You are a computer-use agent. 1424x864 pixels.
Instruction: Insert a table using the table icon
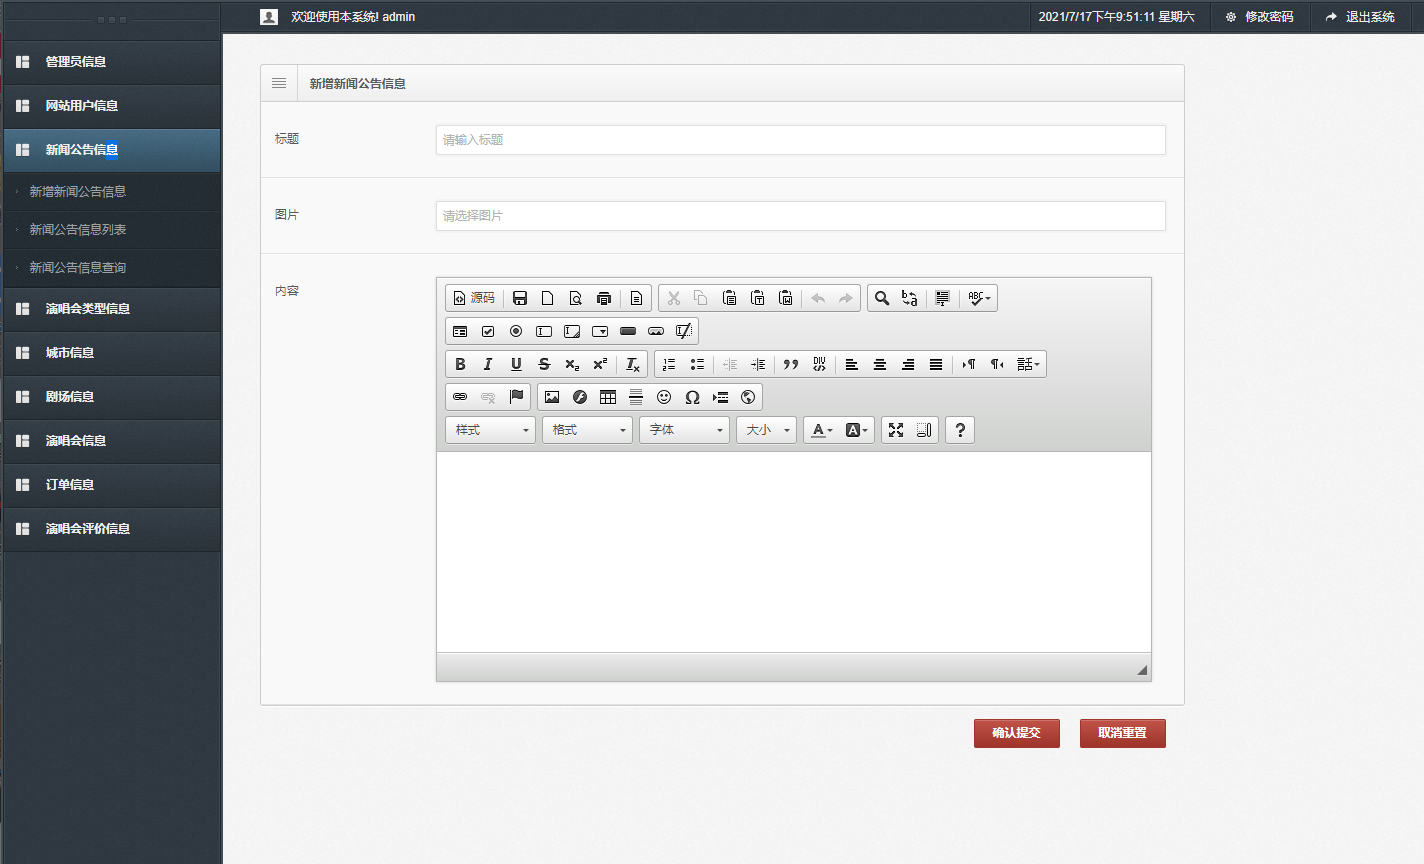coord(608,397)
